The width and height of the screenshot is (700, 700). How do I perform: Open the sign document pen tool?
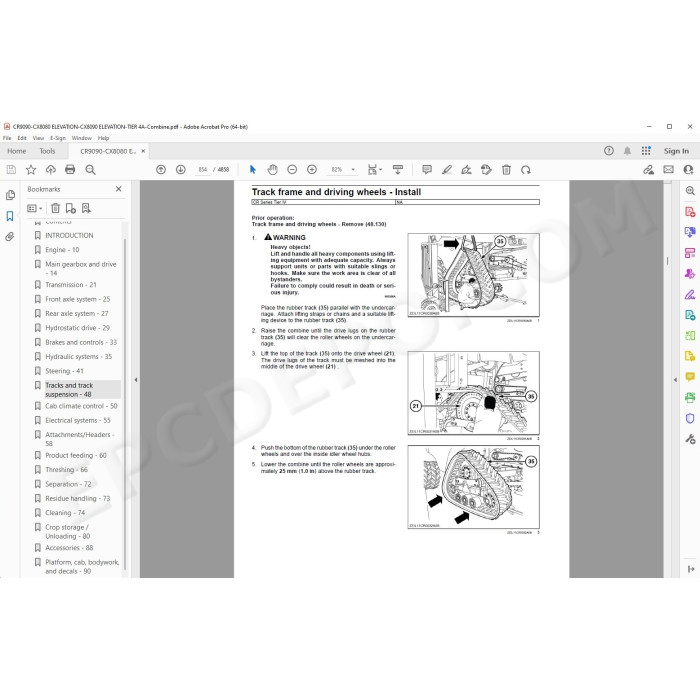point(466,170)
